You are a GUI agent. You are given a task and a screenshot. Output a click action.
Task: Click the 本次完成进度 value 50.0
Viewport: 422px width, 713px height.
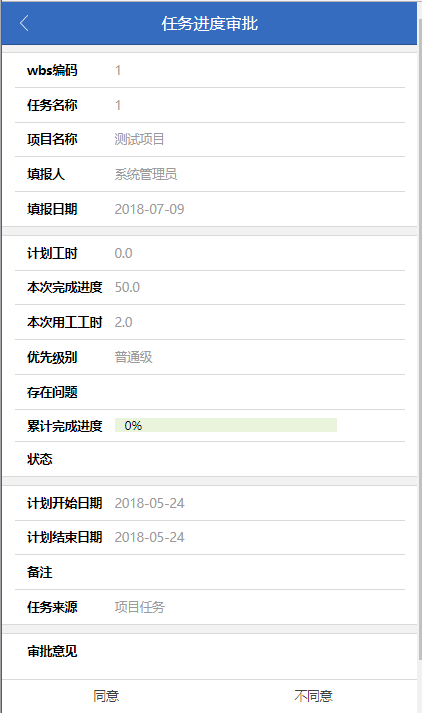coord(127,287)
